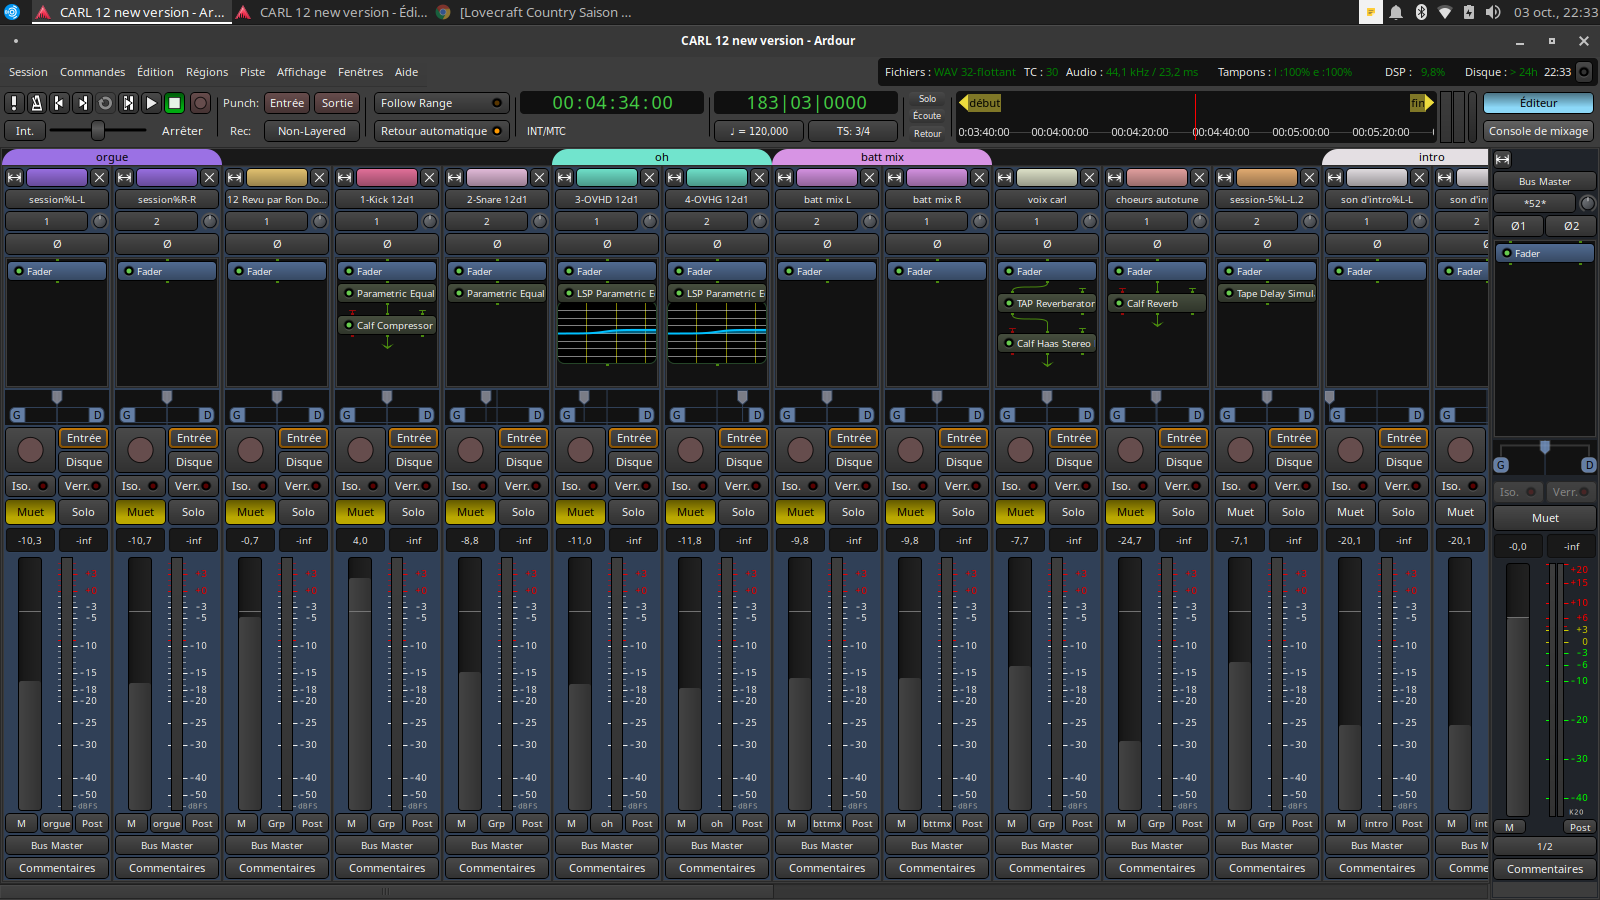Jump to session start icon
This screenshot has width=1600, height=900.
[60, 103]
